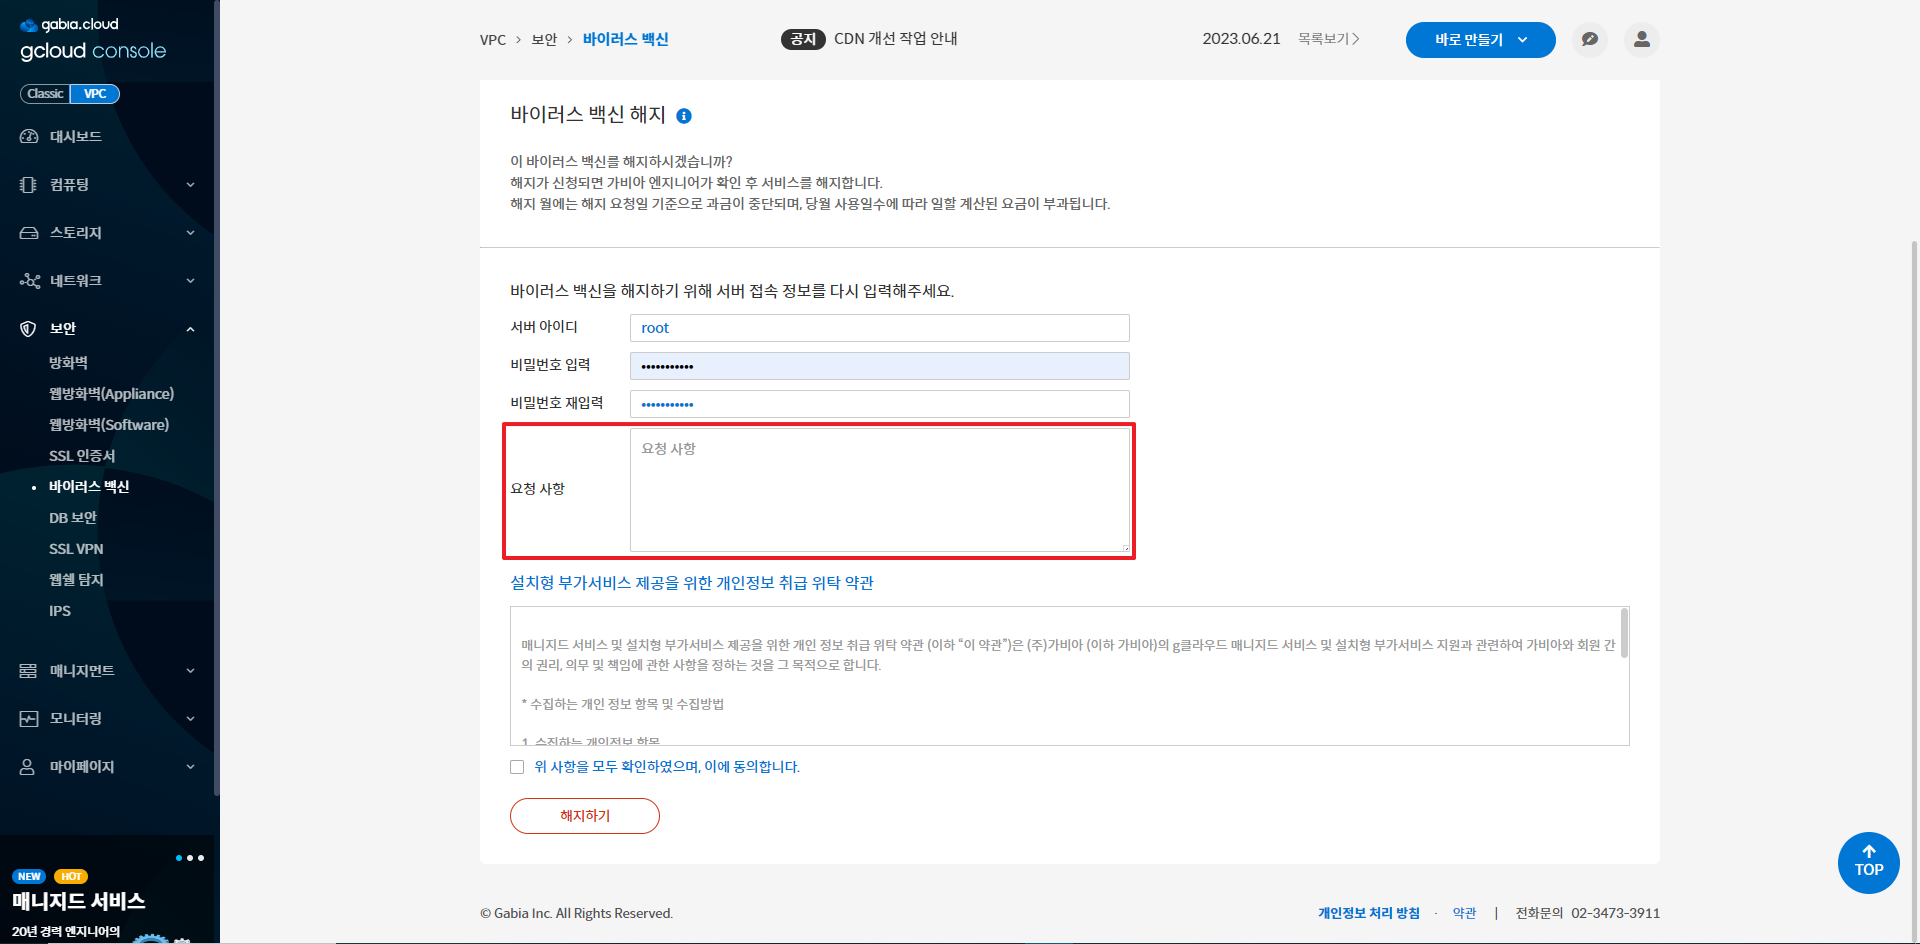Image resolution: width=1920 pixels, height=944 pixels.
Task: Click the TOP arrow scroll button
Action: [x=1868, y=862]
